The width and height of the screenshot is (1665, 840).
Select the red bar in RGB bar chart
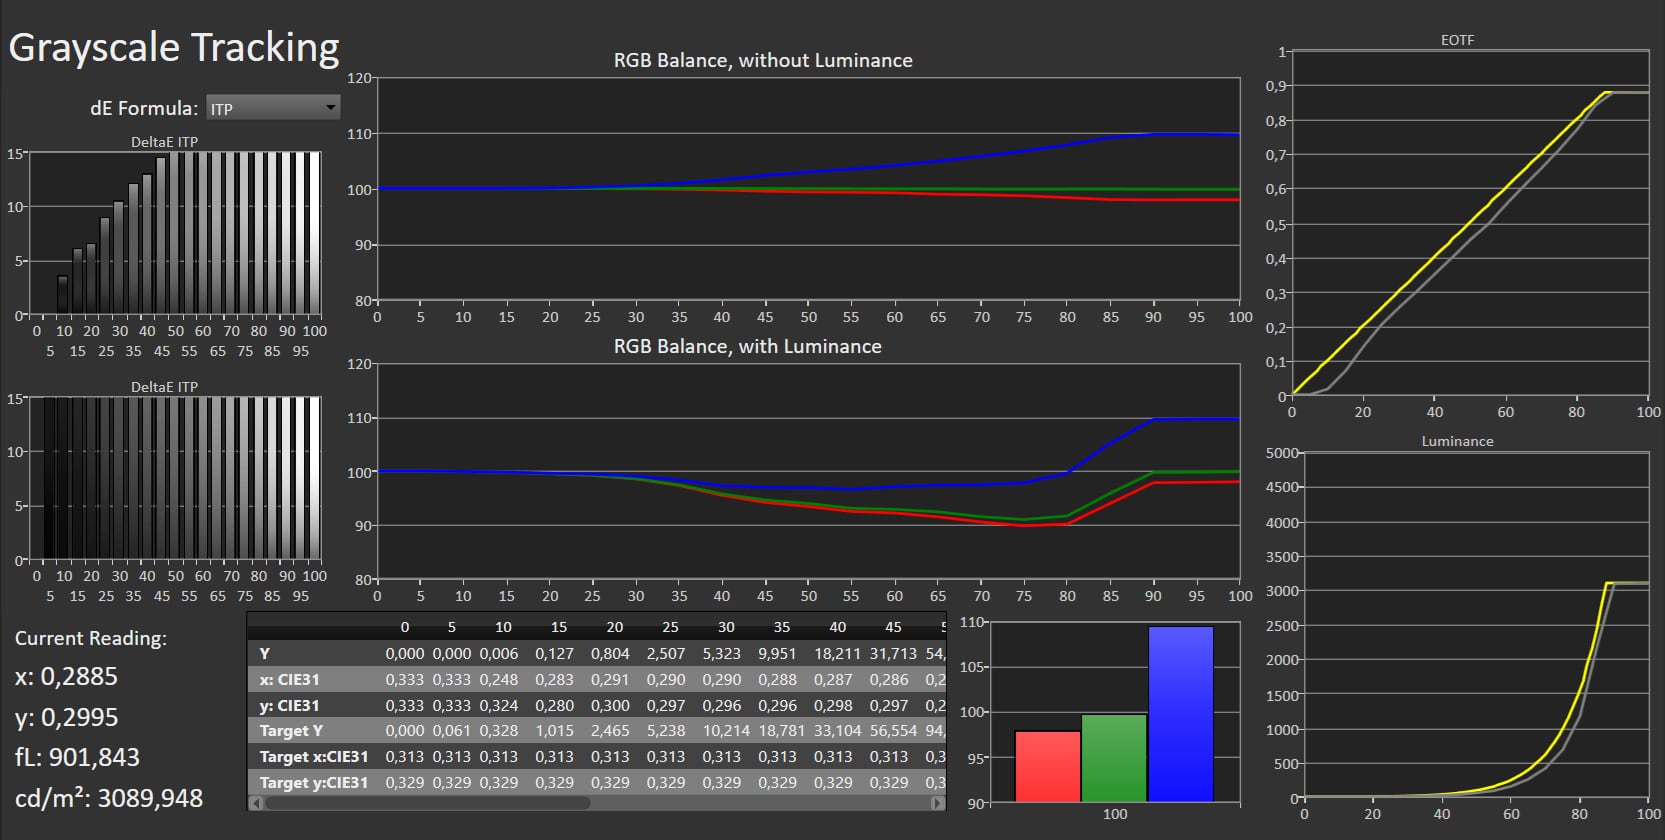tap(1047, 766)
